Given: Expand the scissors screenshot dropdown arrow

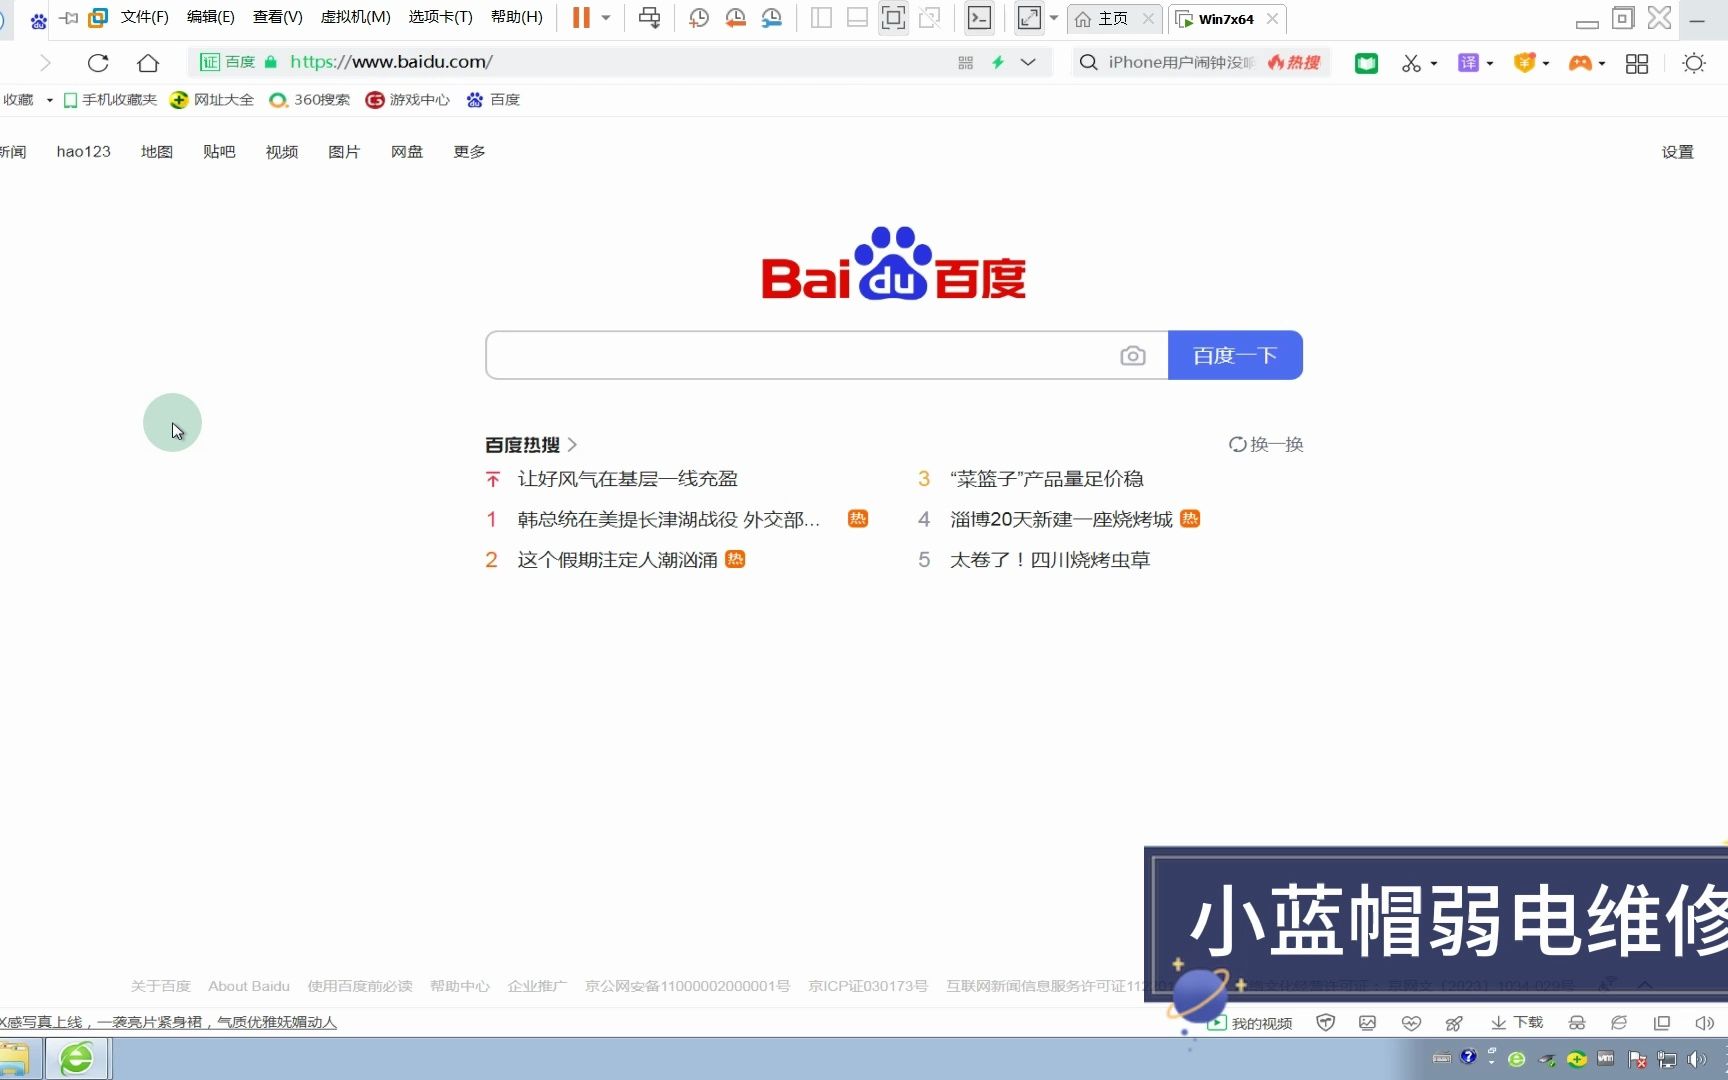Looking at the screenshot, I should point(1434,63).
